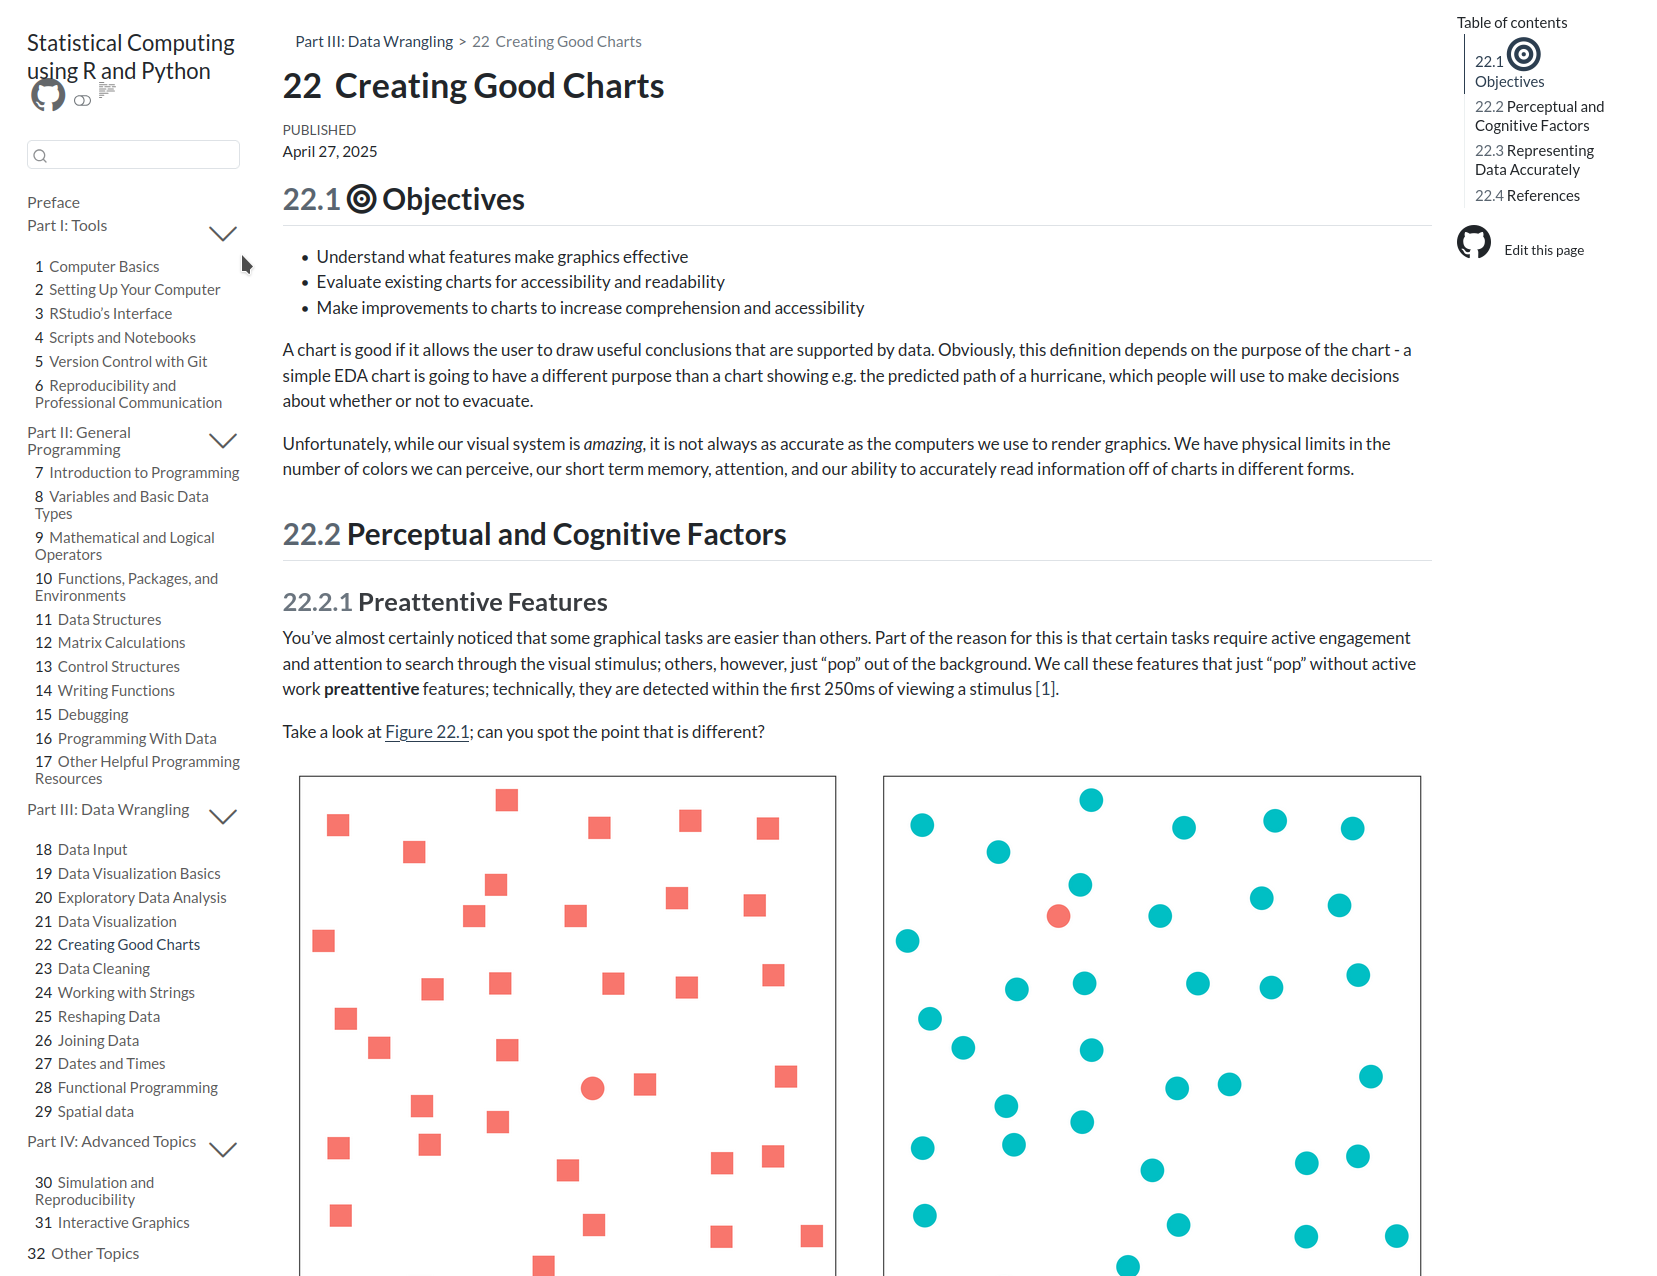Open the GitHub repository icon in the header
This screenshot has height=1276, width=1657.
(48, 95)
